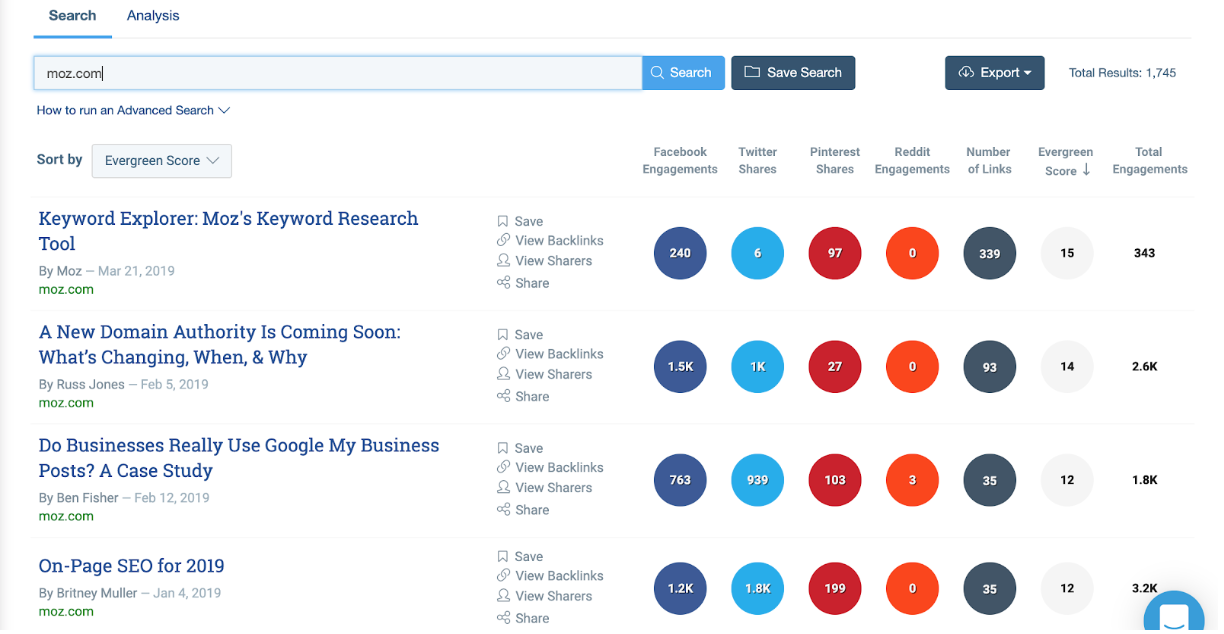
Task: Click total engagements value 2.6K
Action: tap(1145, 367)
